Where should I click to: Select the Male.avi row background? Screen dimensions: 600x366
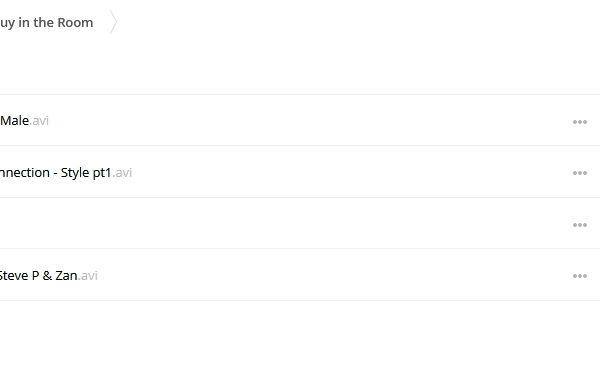300,120
